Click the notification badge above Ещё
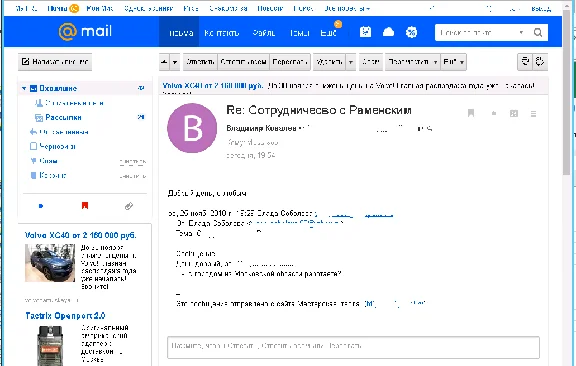The width and height of the screenshot is (576, 366). pyautogui.click(x=338, y=24)
